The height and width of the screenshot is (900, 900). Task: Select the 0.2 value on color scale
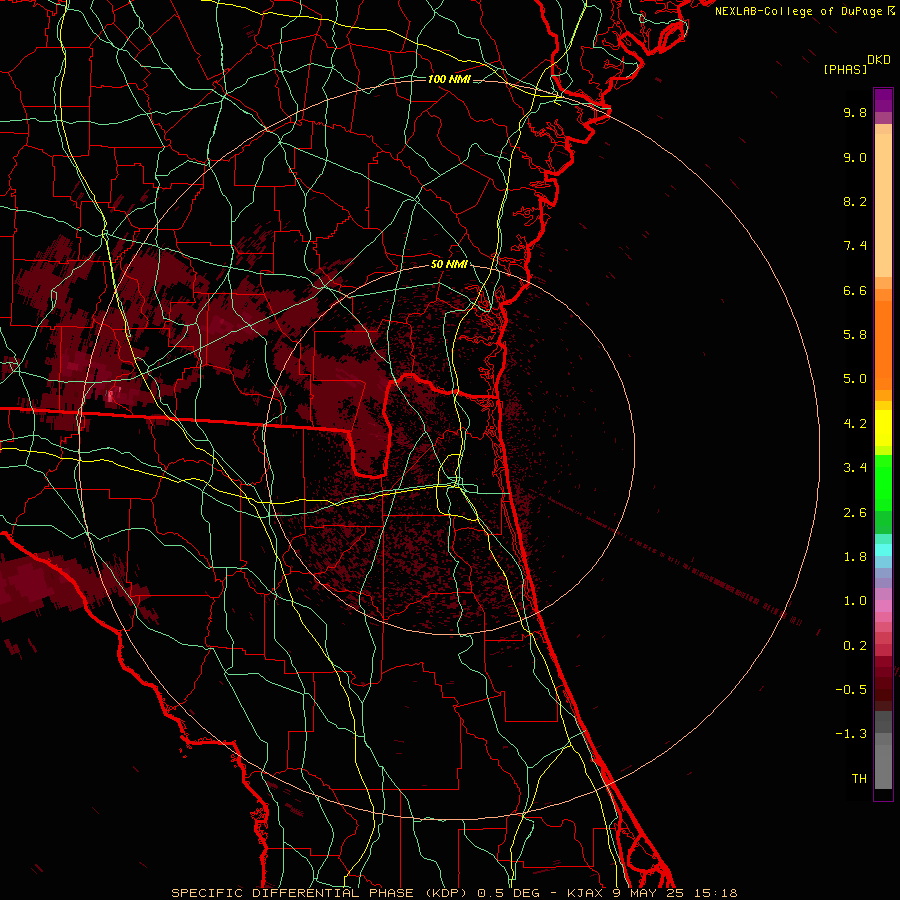coord(855,646)
